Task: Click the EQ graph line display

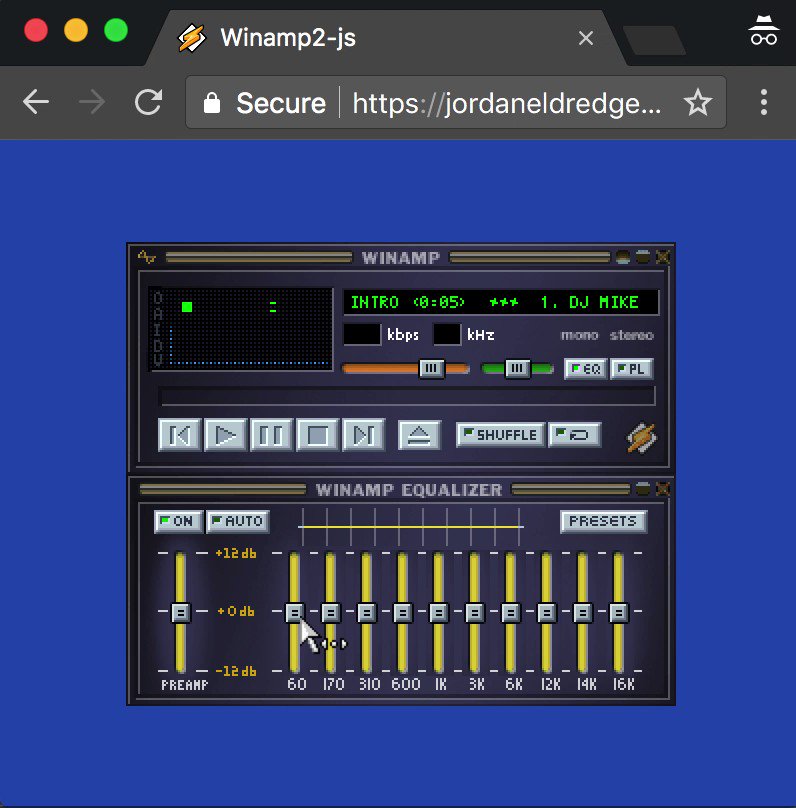Action: (x=411, y=527)
